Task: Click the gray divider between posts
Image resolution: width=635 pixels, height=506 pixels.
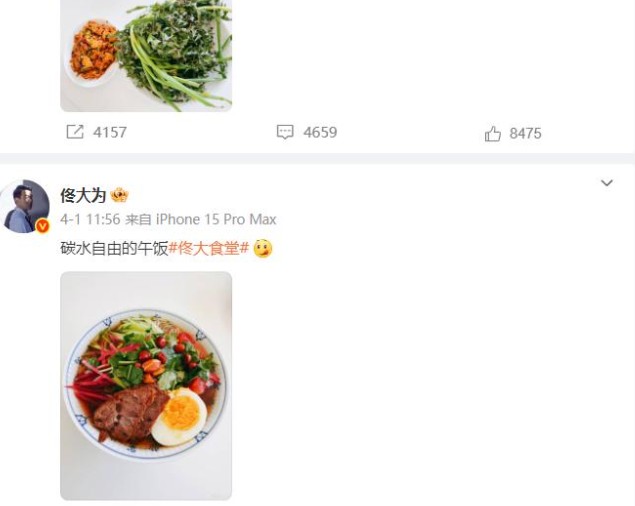Action: [318, 158]
